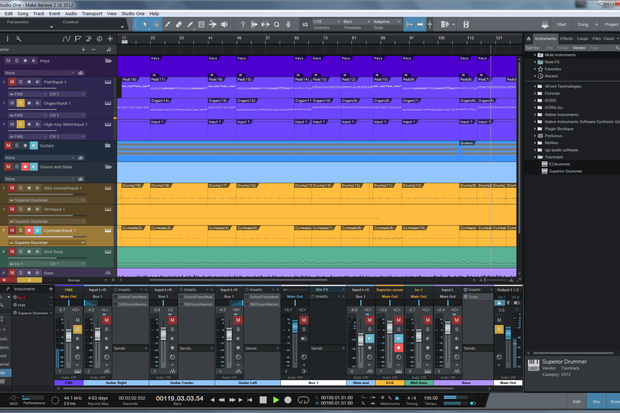Viewport: 620px width, 413px height.
Task: Click the Edit button at bottom right
Action: click(x=577, y=402)
